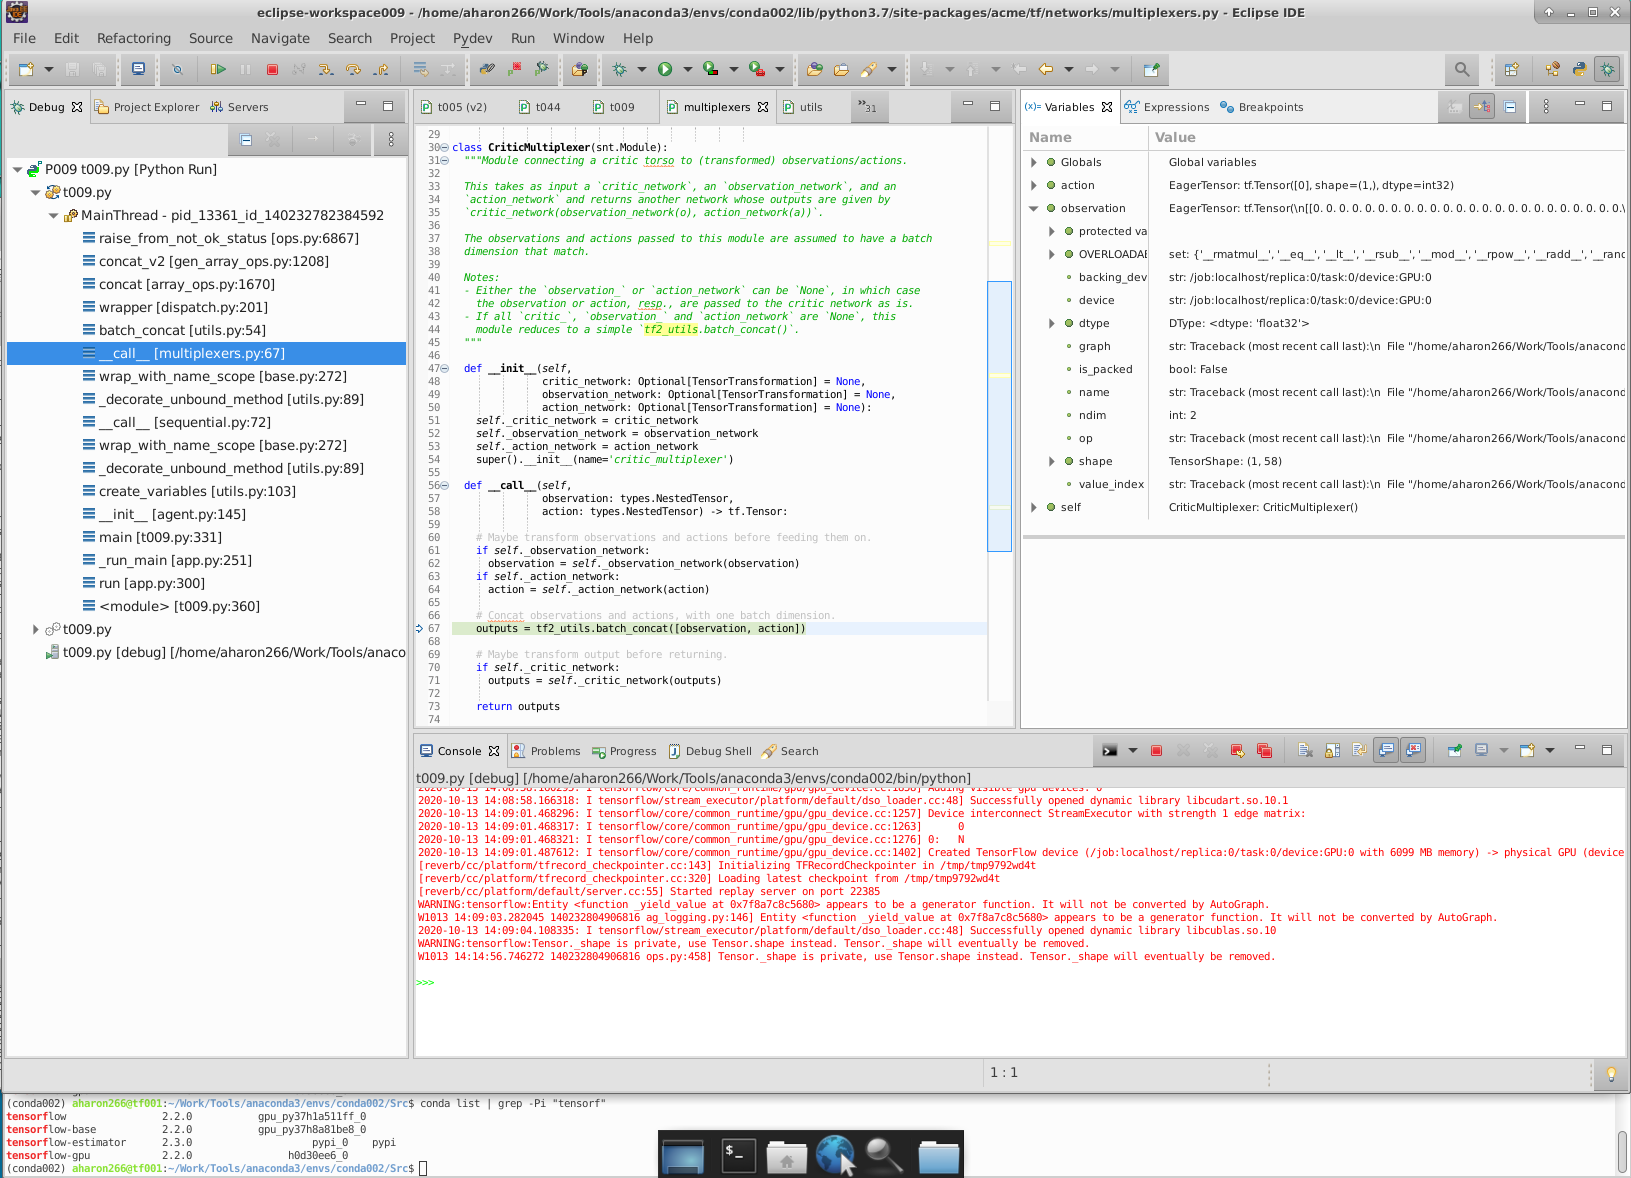Step over the current line
The image size is (1631, 1178).
tap(353, 69)
